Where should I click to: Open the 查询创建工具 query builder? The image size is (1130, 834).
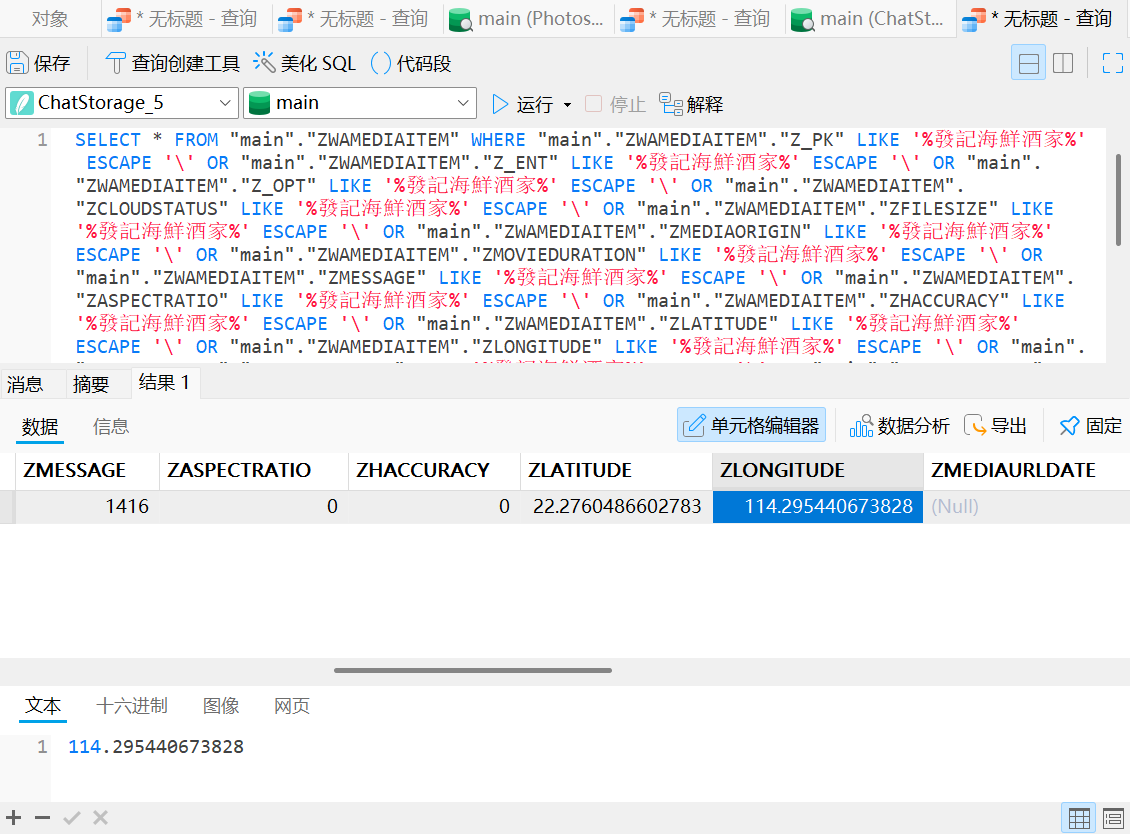click(172, 63)
